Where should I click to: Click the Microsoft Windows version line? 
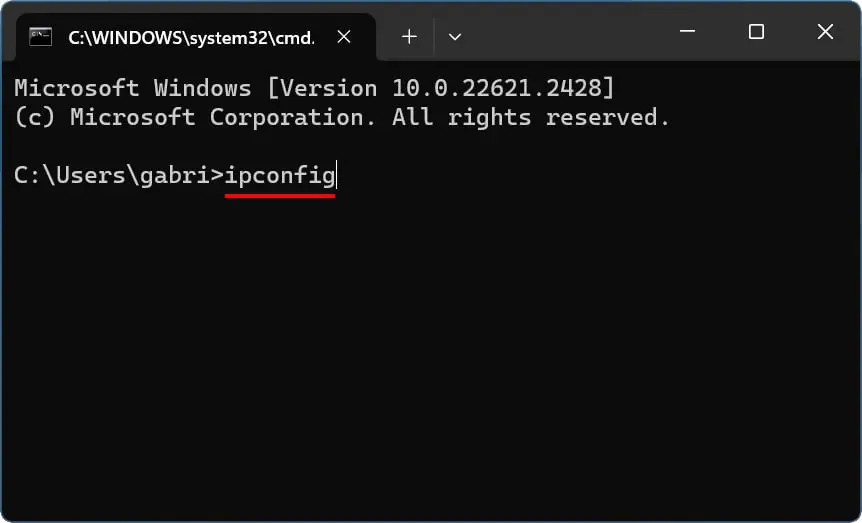click(x=314, y=88)
